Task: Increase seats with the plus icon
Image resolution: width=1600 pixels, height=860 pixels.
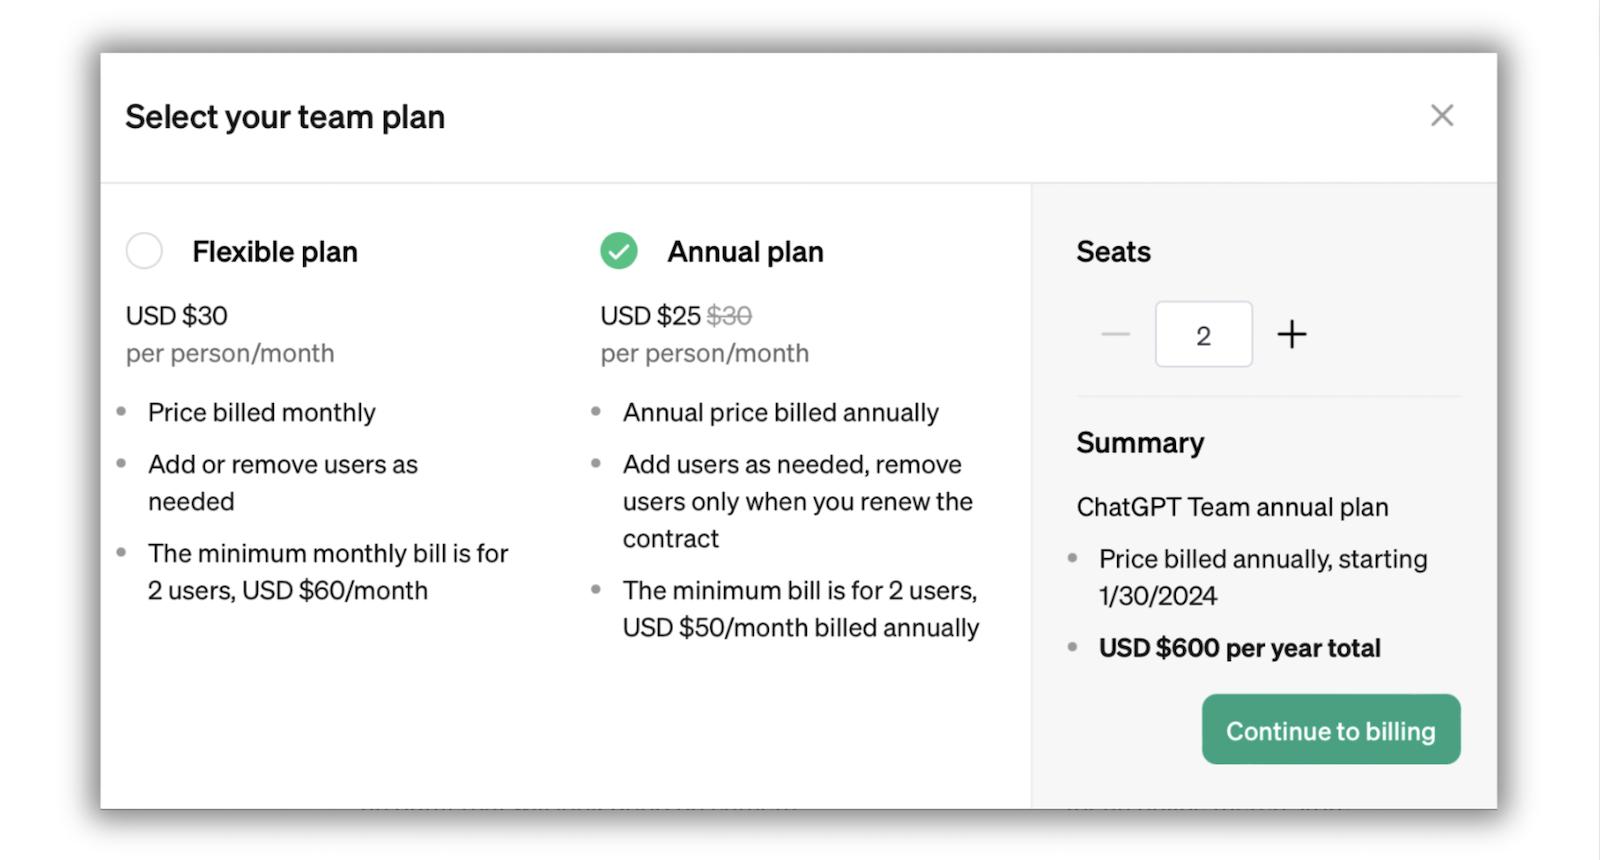Action: pyautogui.click(x=1292, y=334)
